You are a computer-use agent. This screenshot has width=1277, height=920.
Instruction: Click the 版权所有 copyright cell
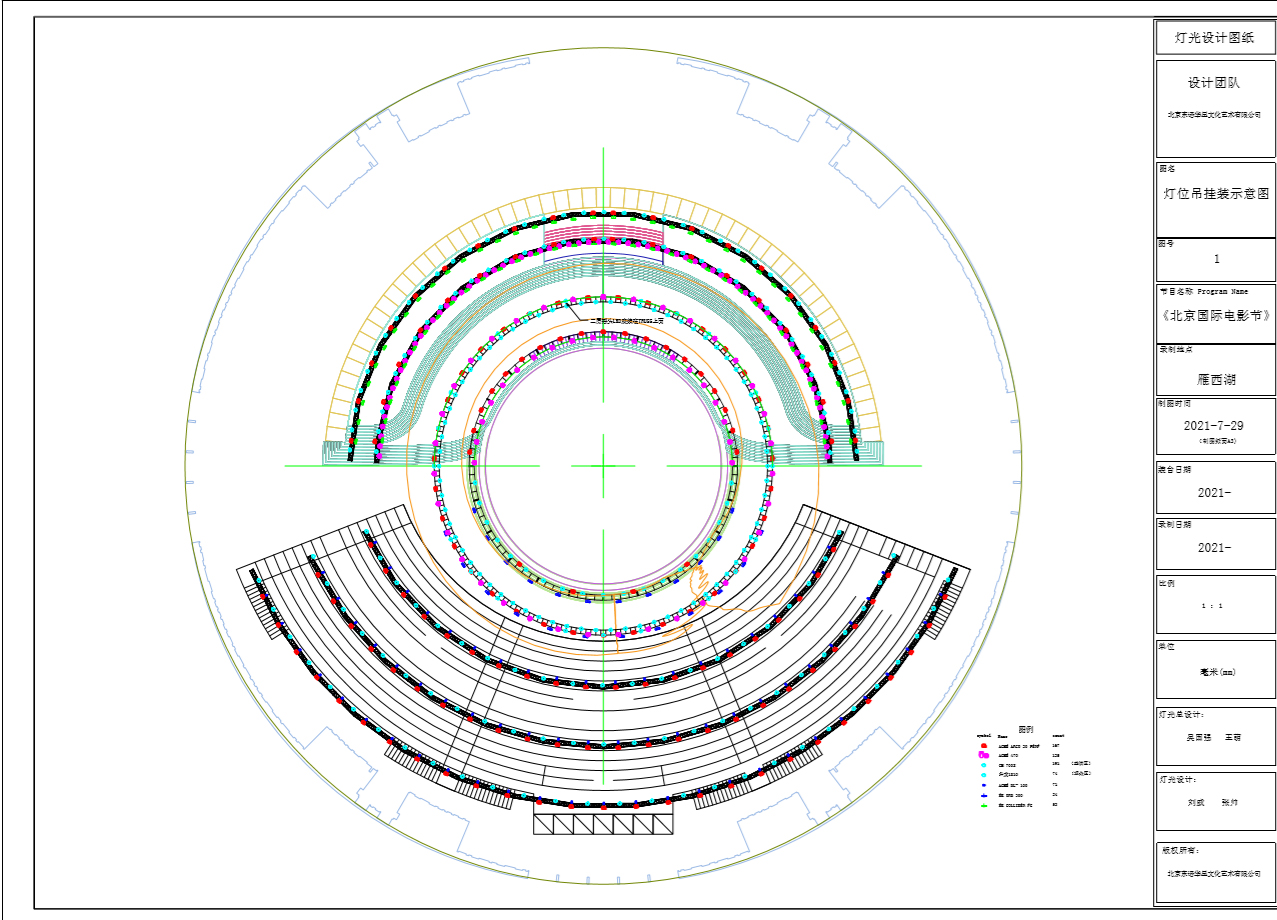tap(1215, 872)
